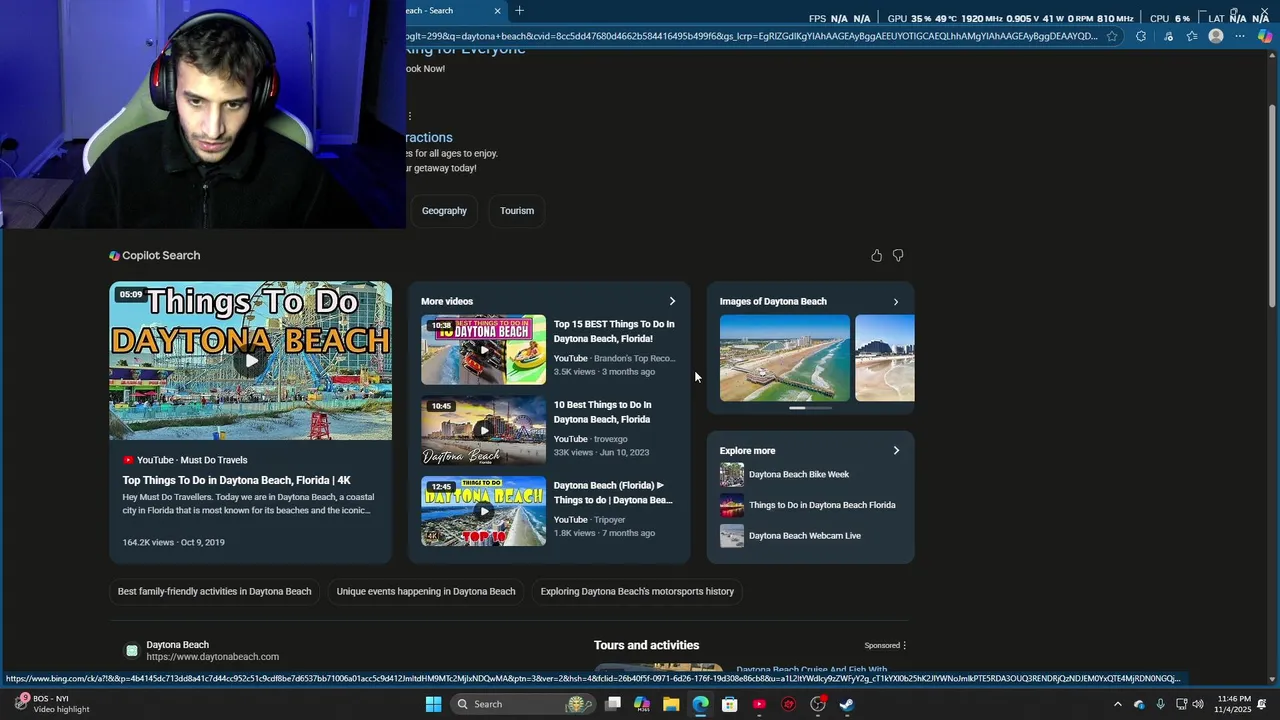Screen dimensions: 1280x720
Task: Click the browser address bar URL
Action: [751, 37]
